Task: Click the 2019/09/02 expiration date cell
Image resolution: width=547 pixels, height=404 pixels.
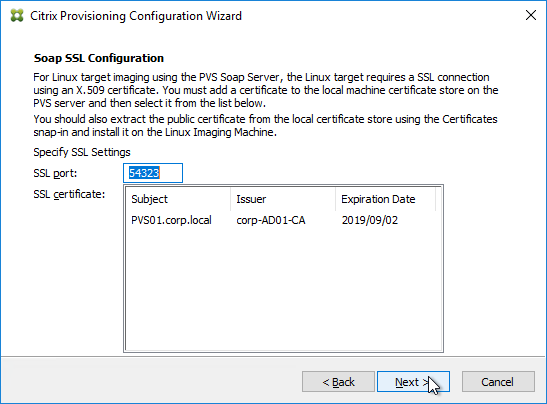Action: coord(370,220)
